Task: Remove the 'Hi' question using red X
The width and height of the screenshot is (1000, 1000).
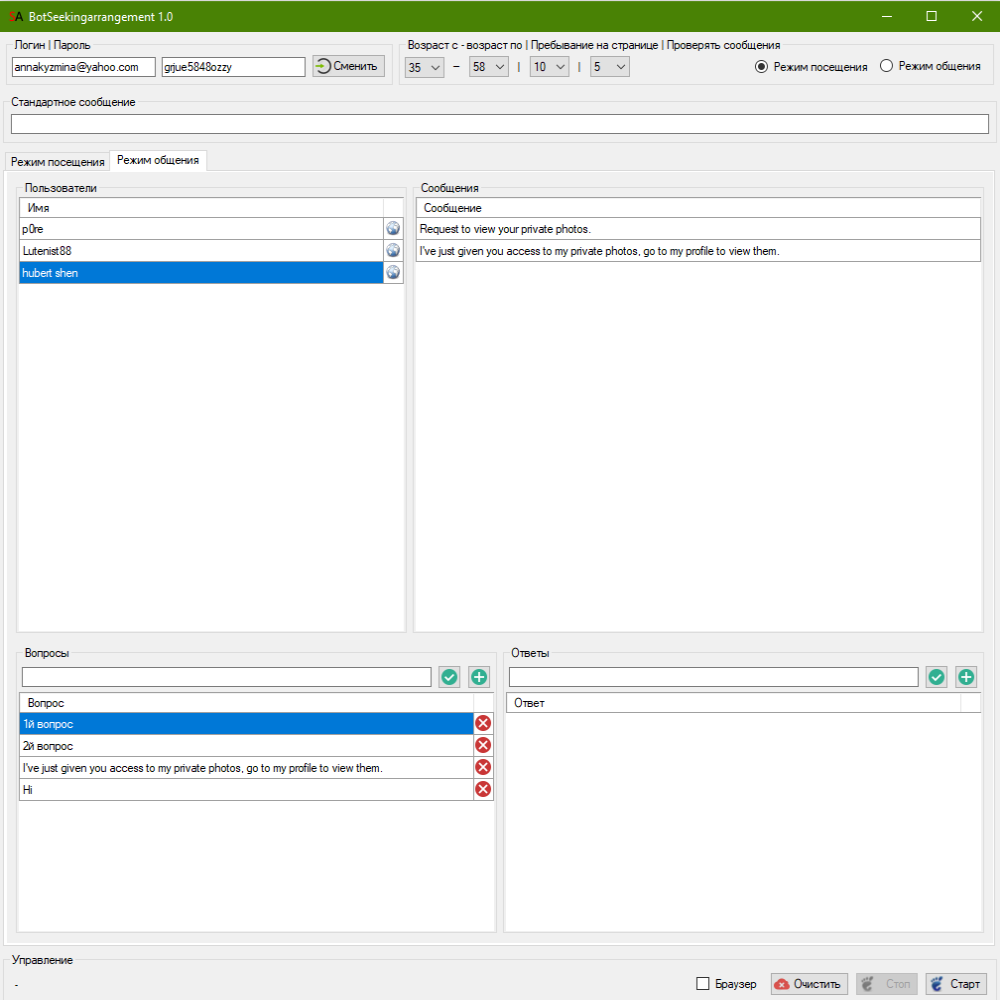Action: (x=483, y=789)
